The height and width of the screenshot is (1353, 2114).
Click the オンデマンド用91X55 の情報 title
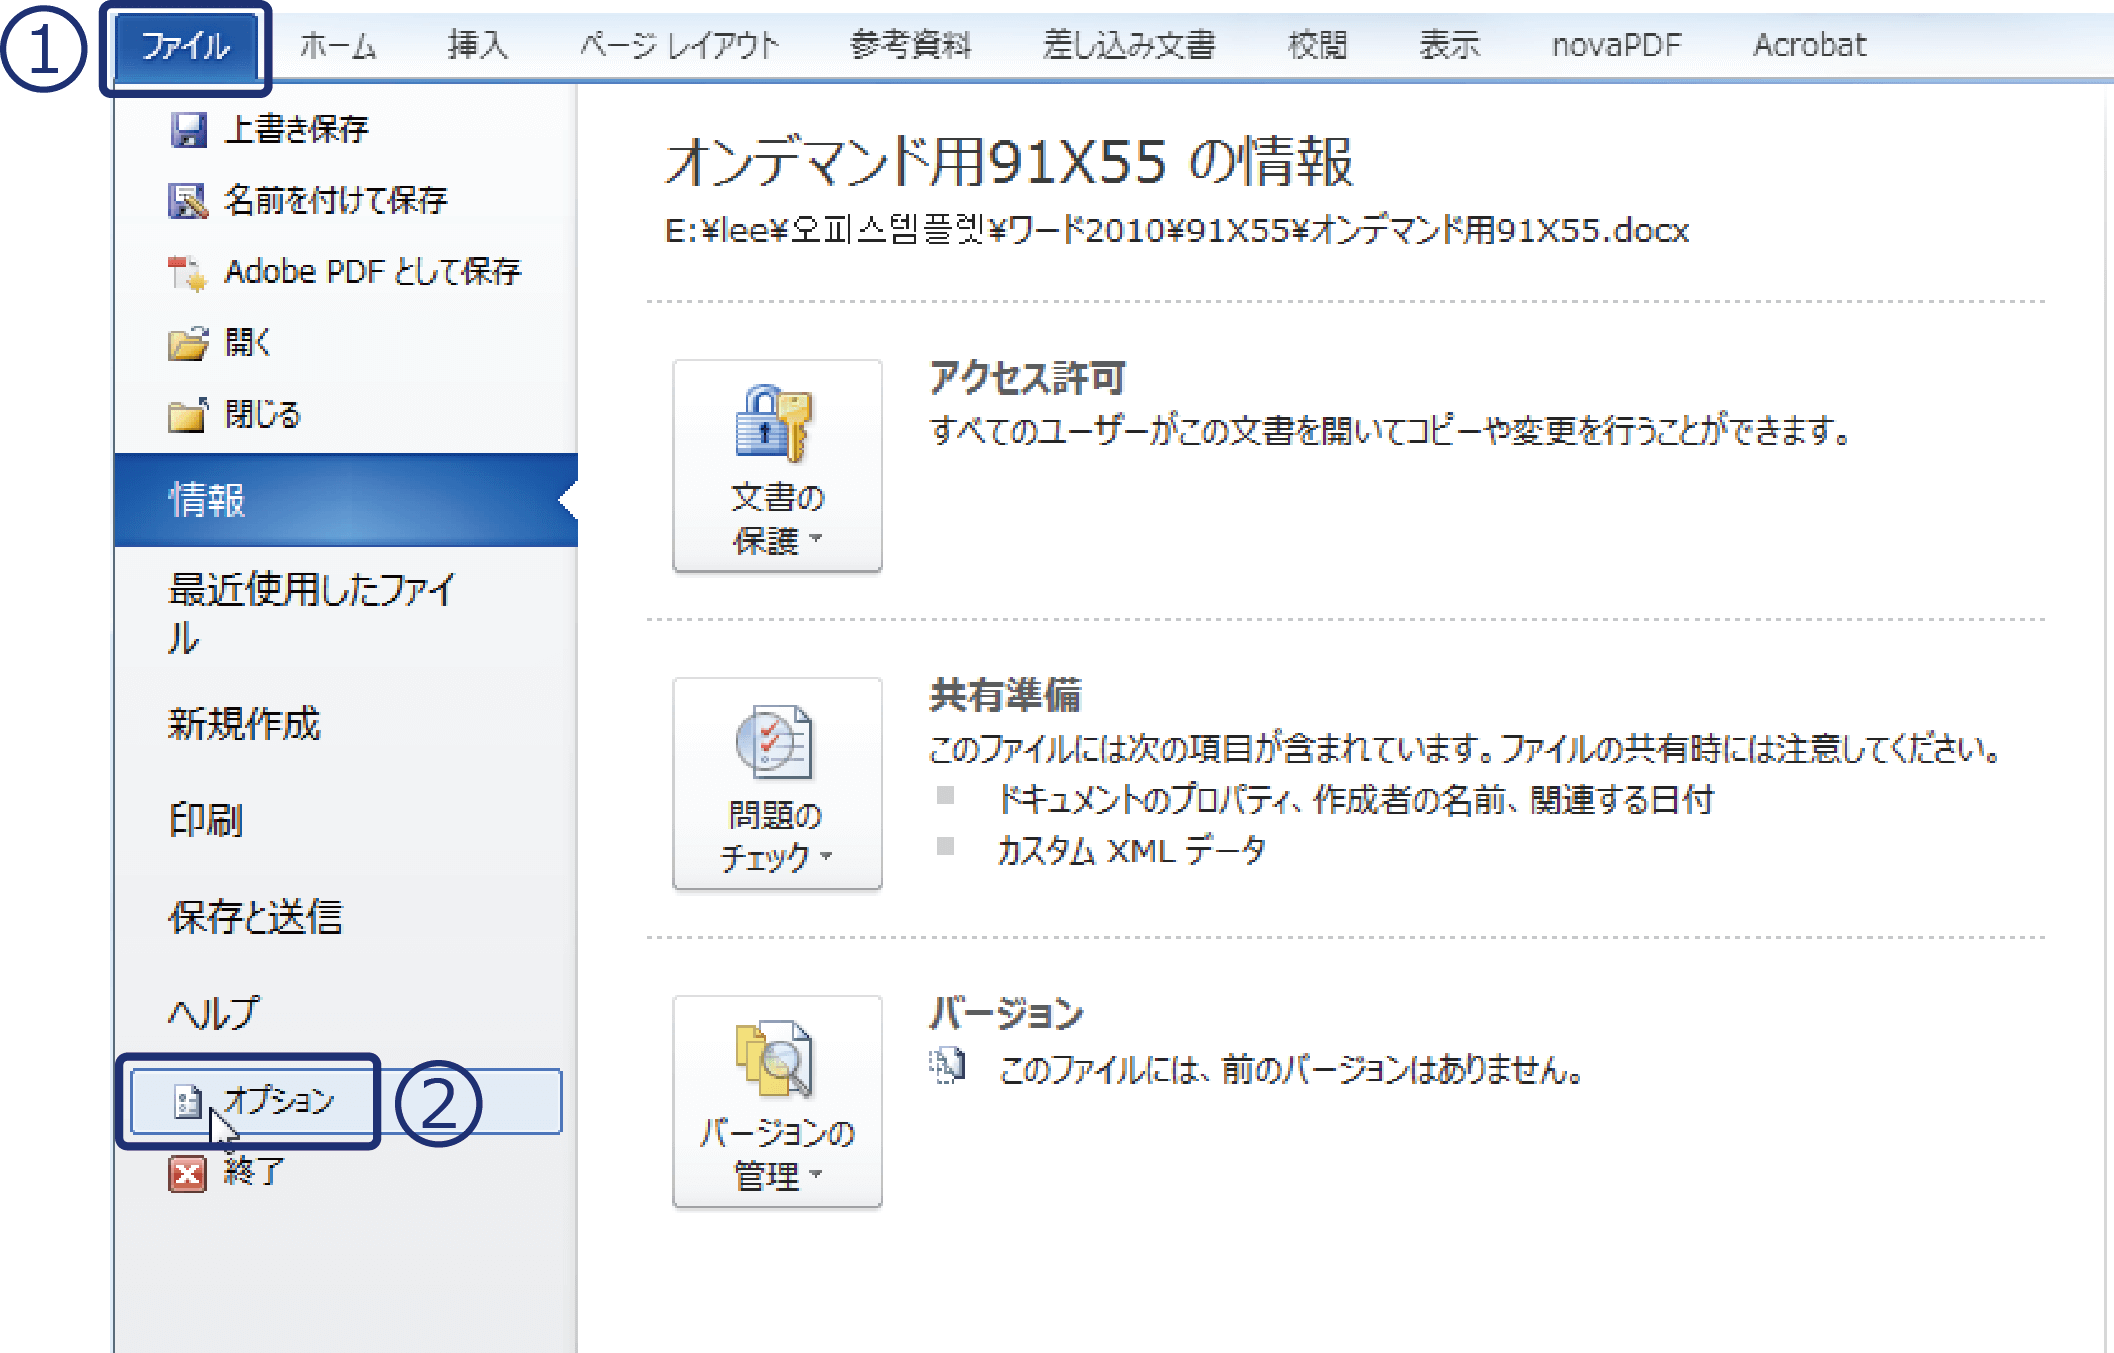coord(1010,161)
